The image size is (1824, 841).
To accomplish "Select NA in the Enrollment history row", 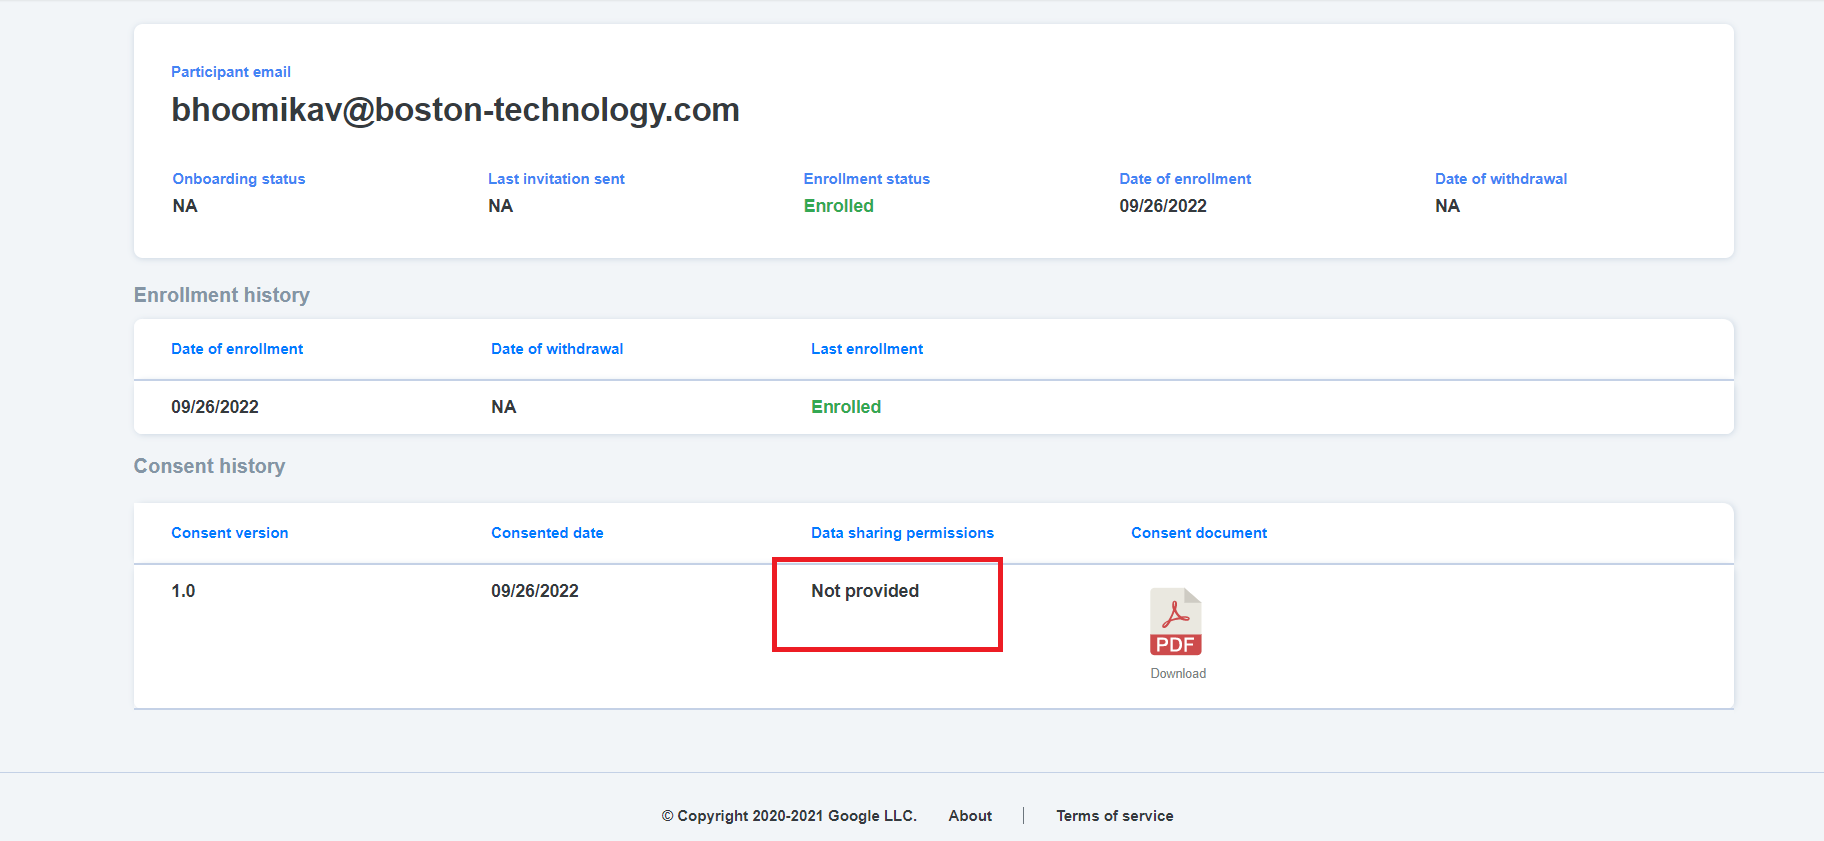I will [503, 407].
